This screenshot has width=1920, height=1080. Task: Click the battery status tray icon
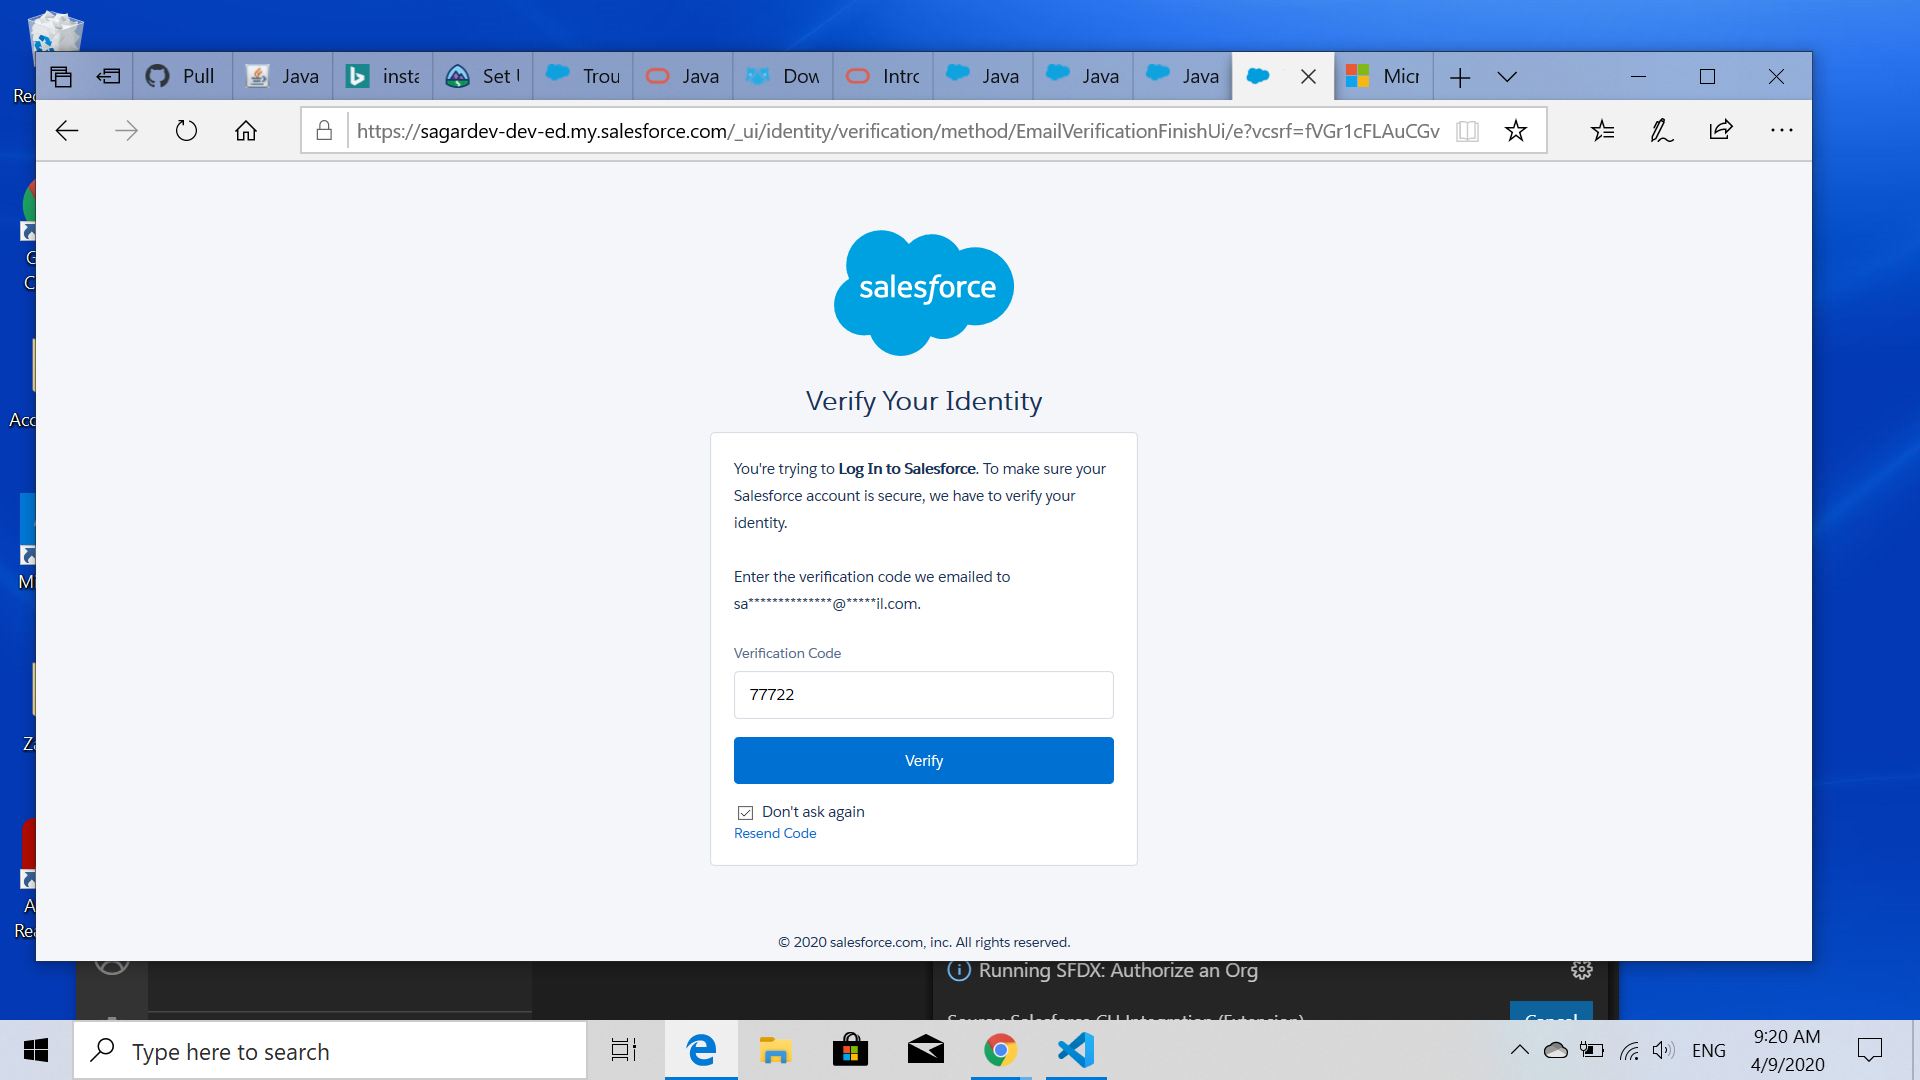click(1591, 1050)
